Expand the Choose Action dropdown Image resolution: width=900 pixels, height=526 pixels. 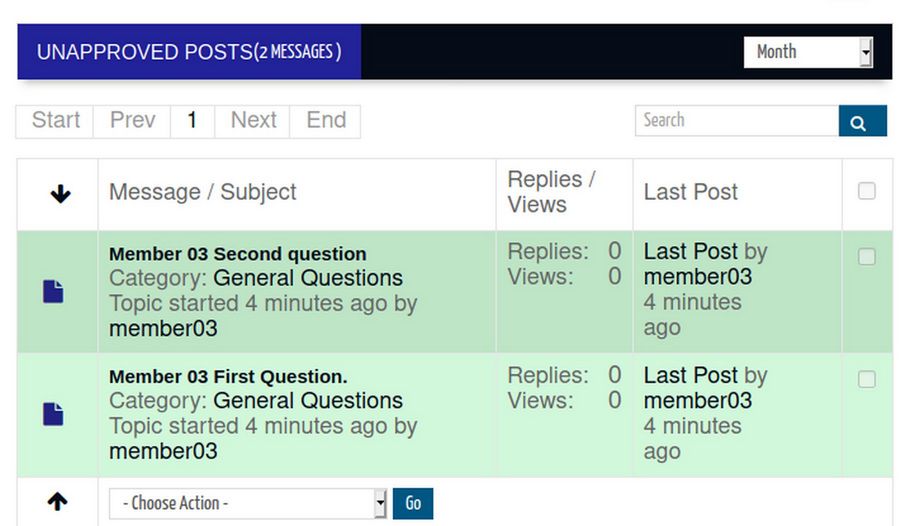click(247, 503)
